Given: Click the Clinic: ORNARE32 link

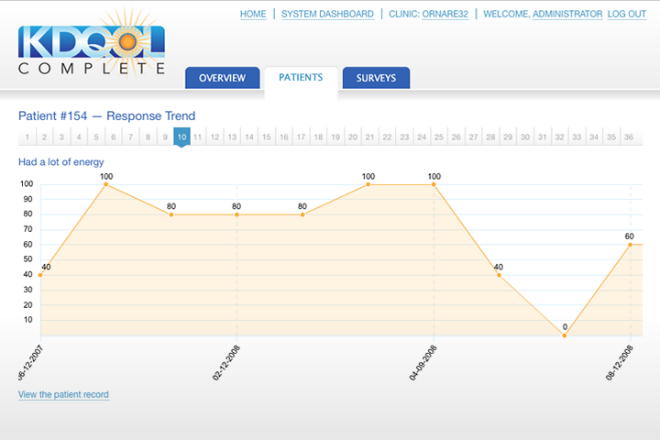Looking at the screenshot, I should (428, 14).
